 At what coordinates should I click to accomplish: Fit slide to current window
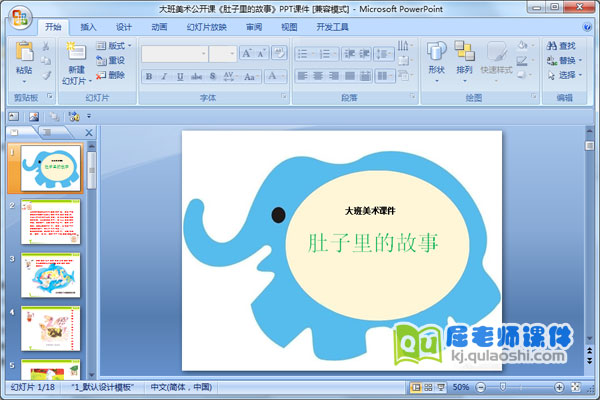coord(576,387)
